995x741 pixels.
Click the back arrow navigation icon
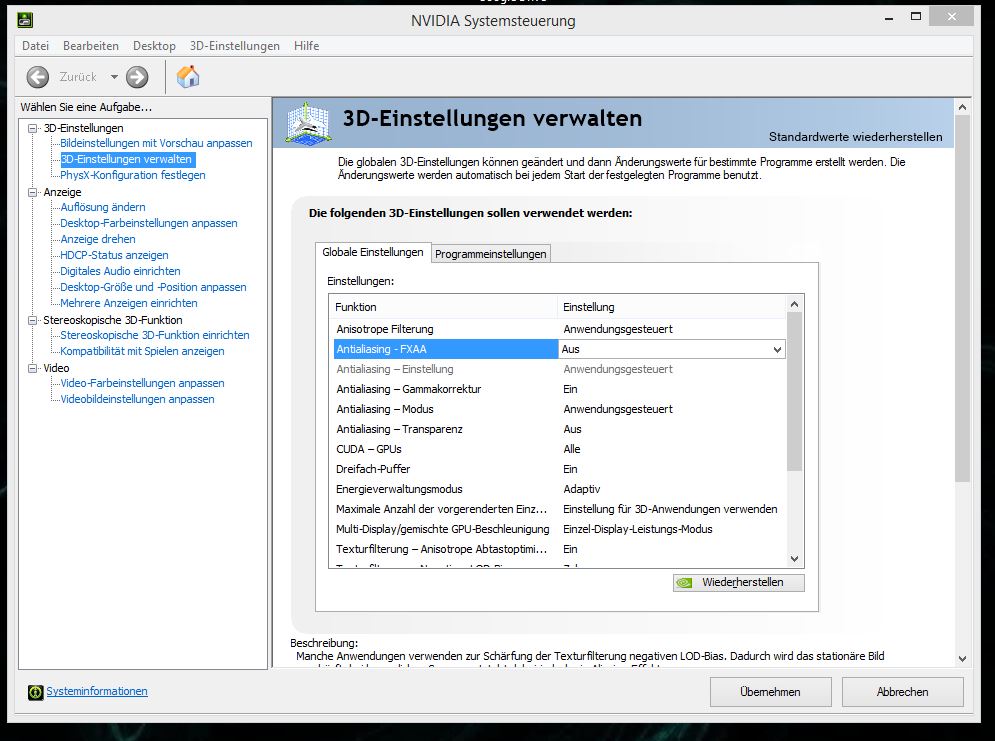point(37,77)
